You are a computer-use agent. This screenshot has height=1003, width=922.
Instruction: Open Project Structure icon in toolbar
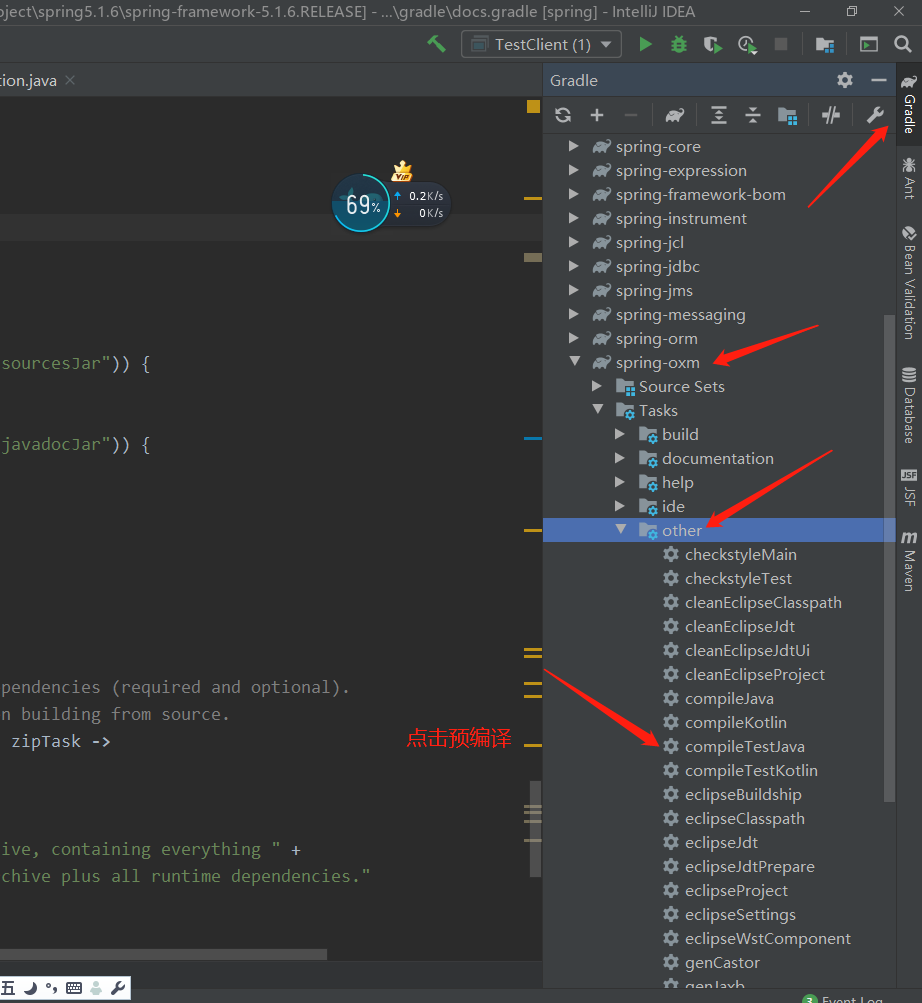pos(825,44)
